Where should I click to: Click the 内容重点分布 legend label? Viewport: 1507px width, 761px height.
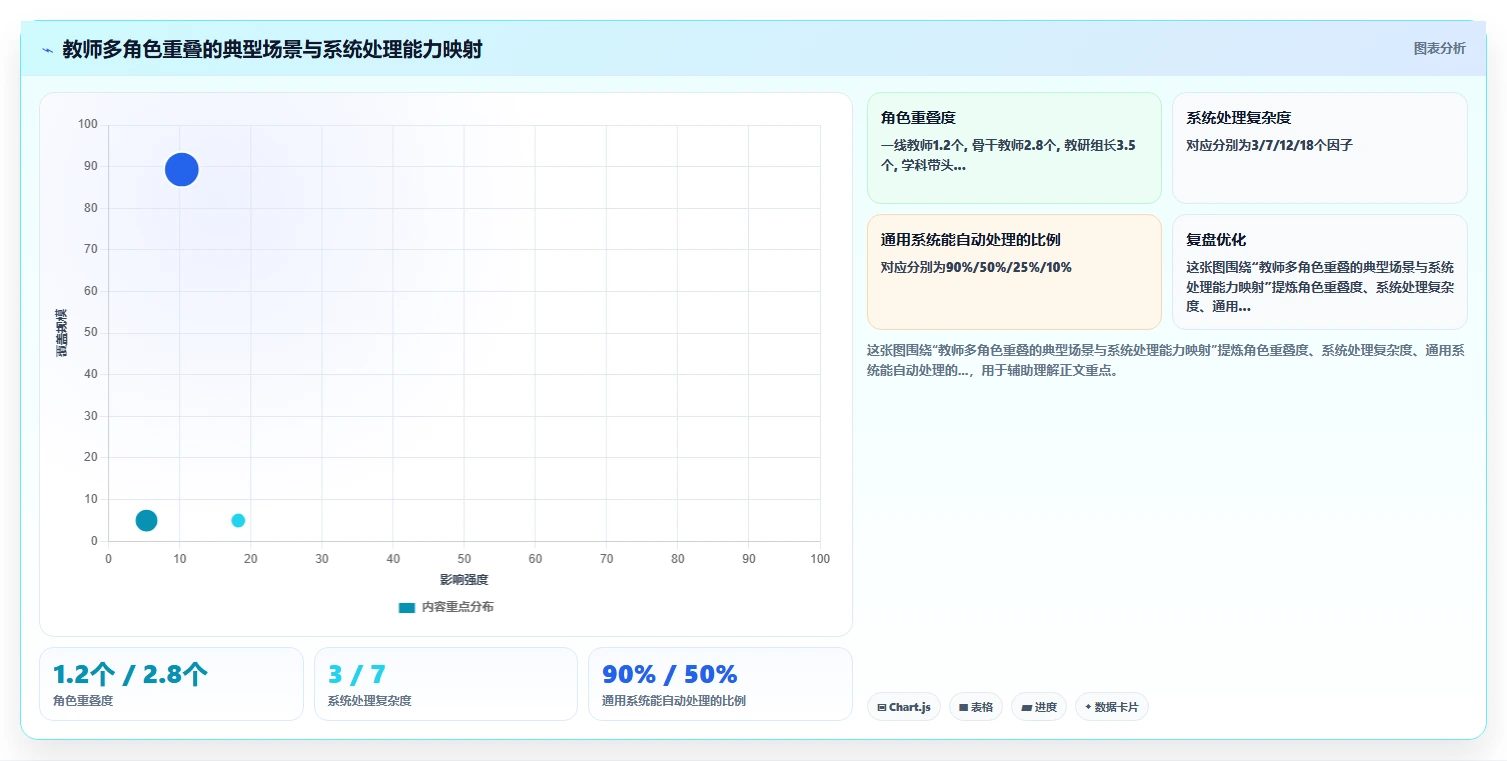(457, 607)
